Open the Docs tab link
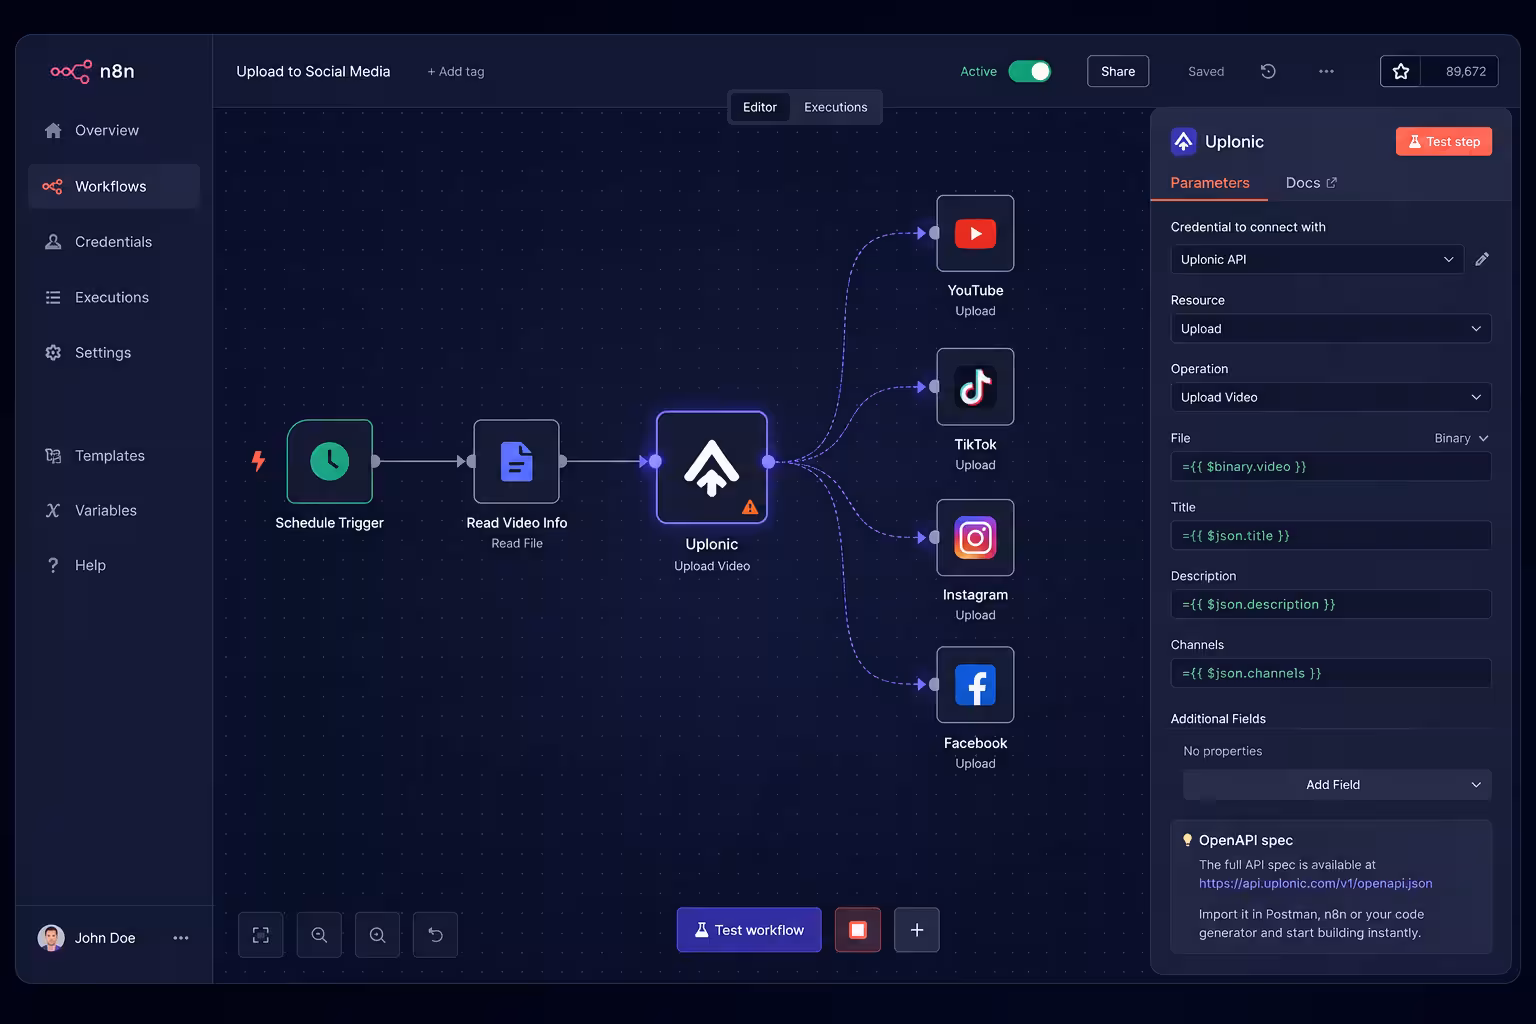 [1311, 183]
